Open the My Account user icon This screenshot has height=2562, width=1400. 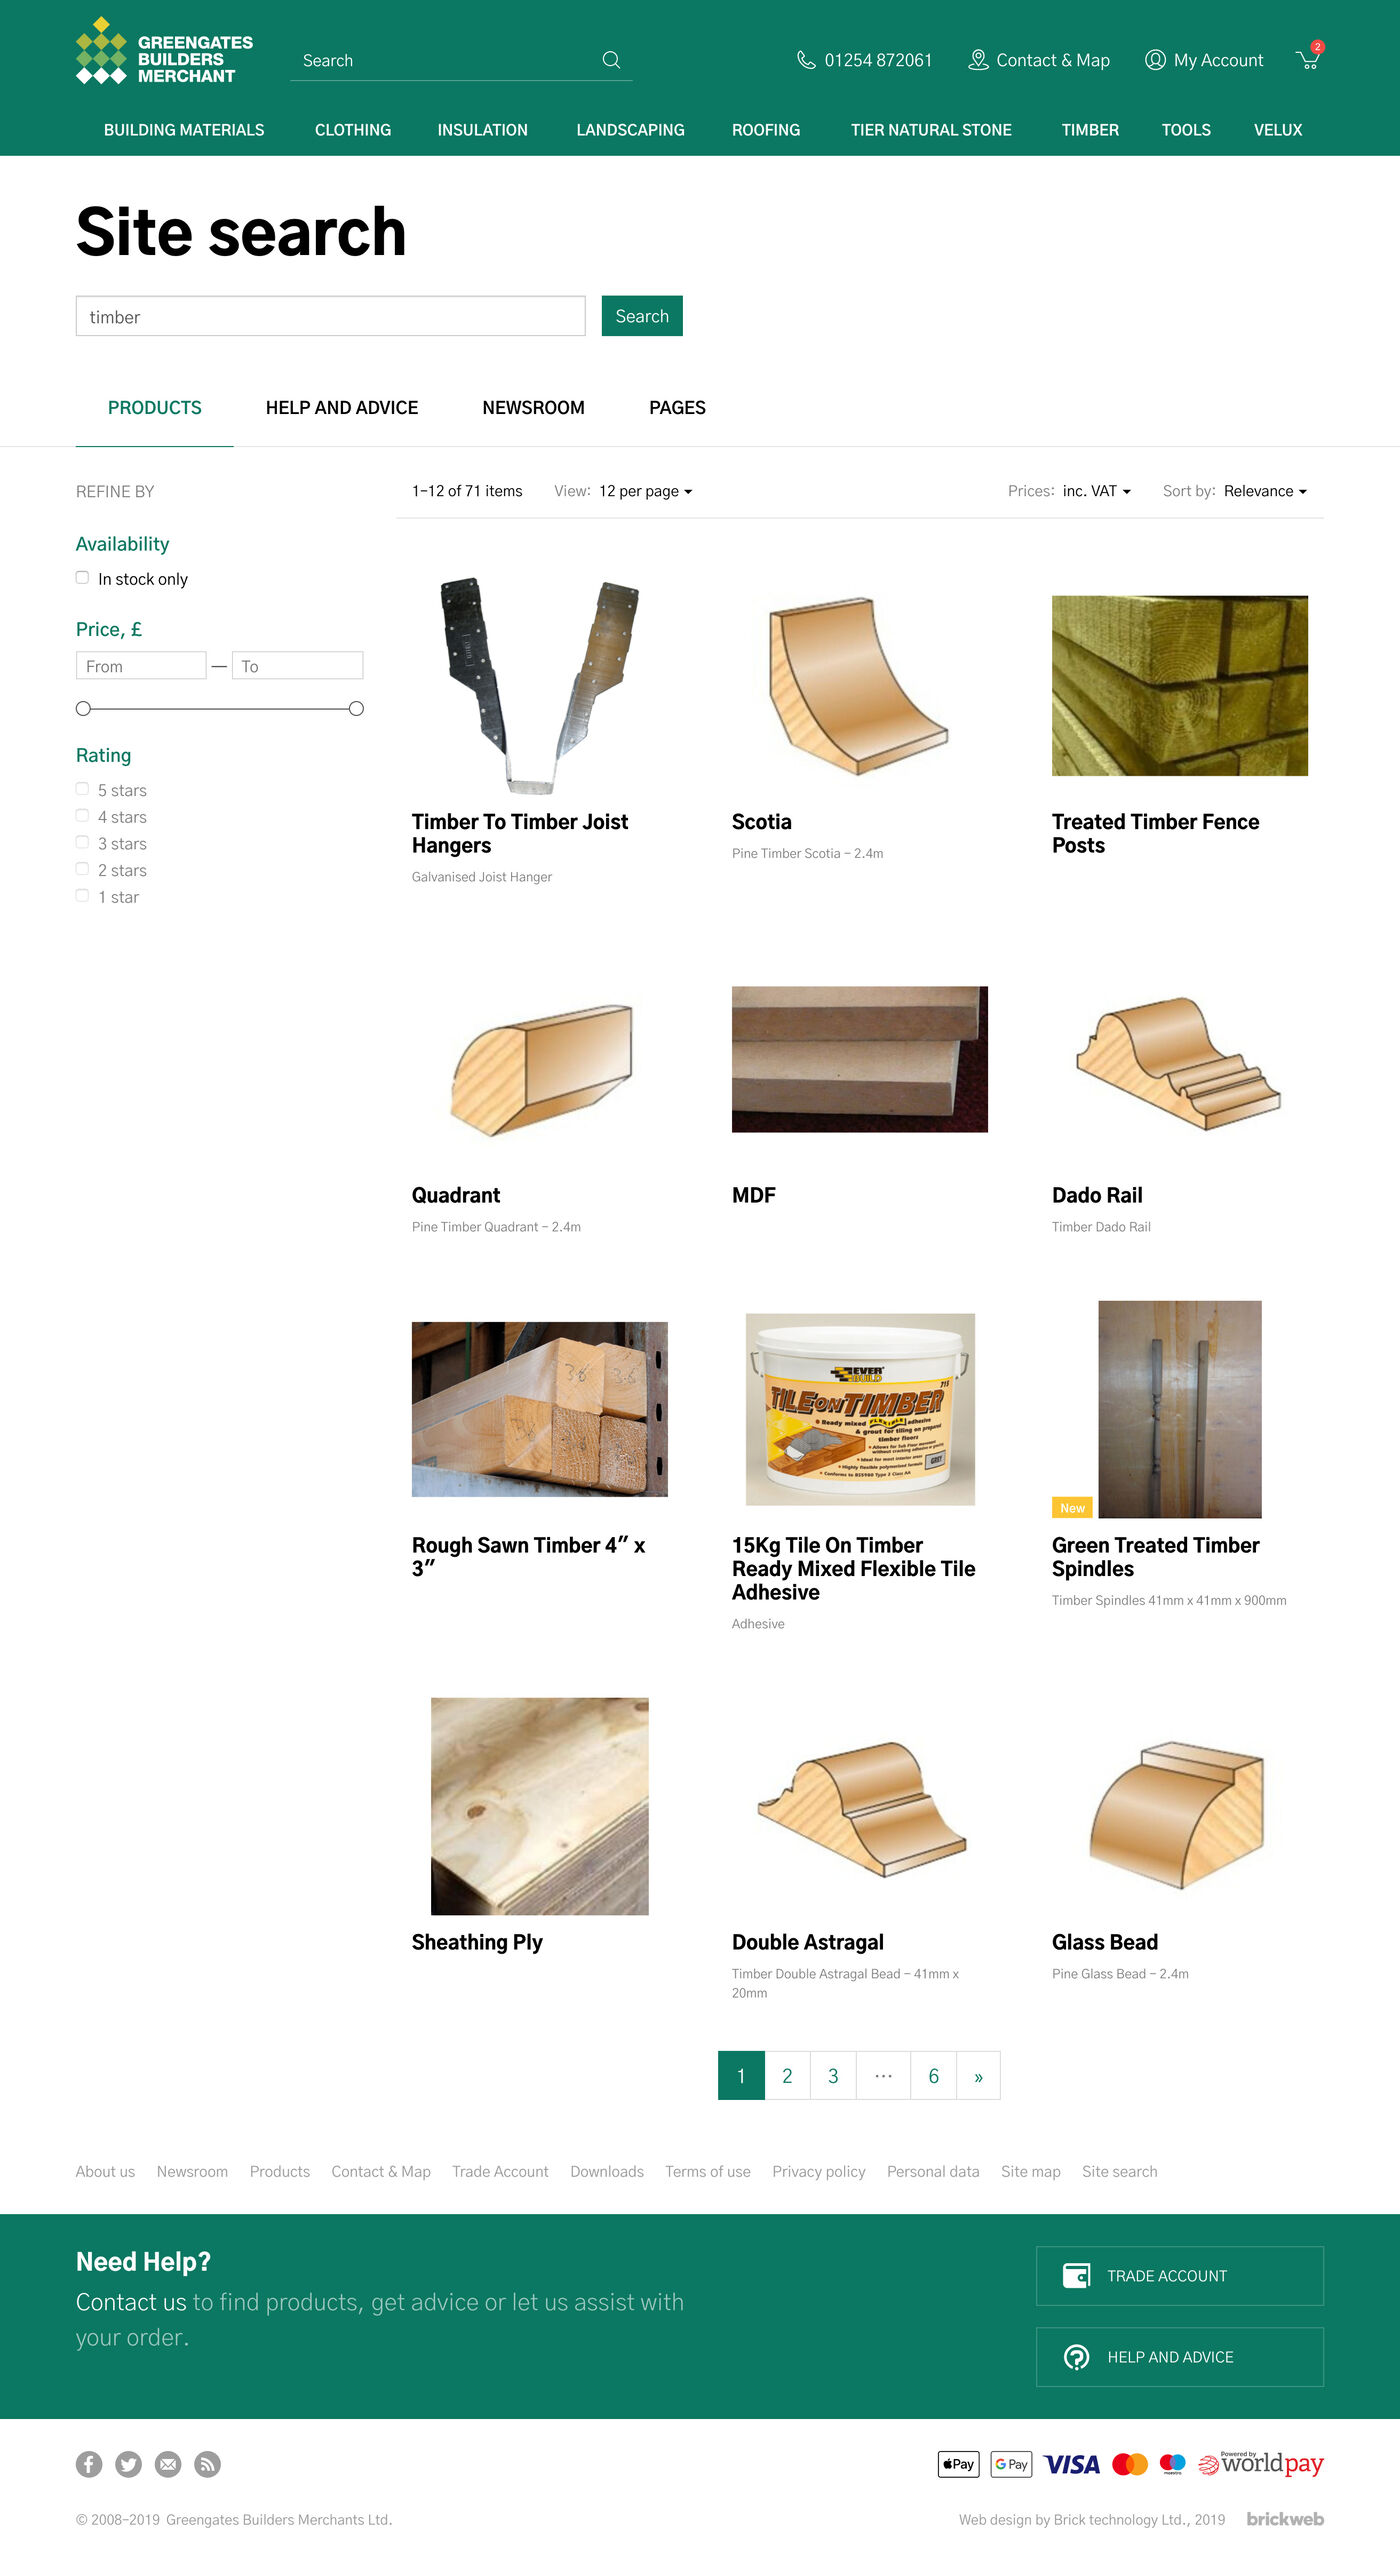coord(1155,60)
